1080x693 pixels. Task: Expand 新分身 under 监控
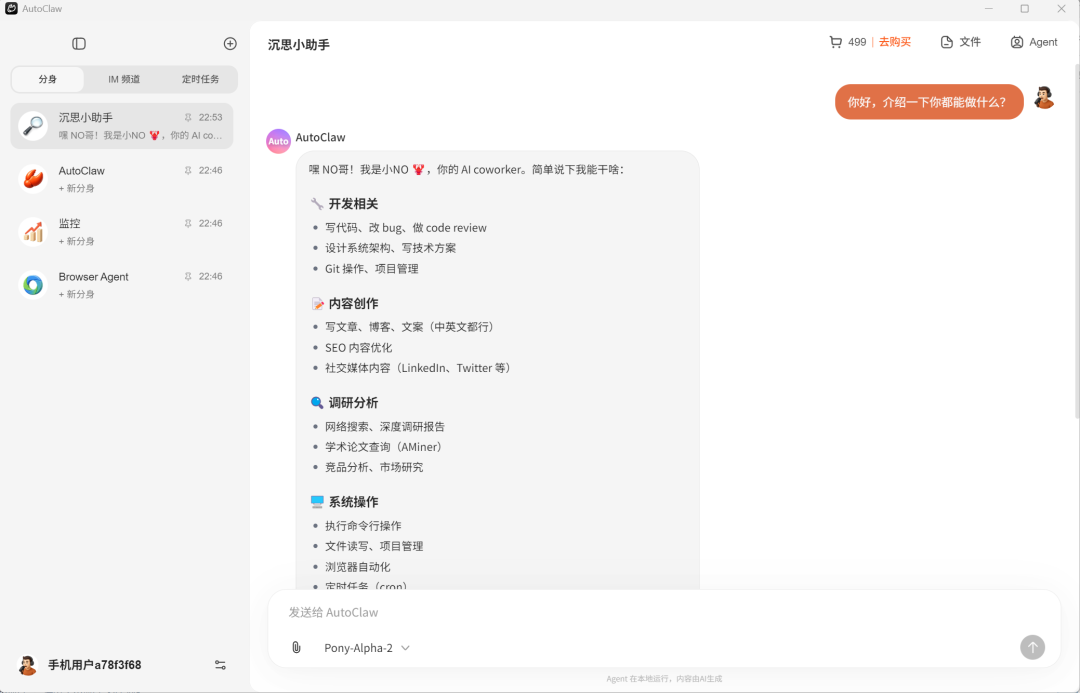[76, 241]
